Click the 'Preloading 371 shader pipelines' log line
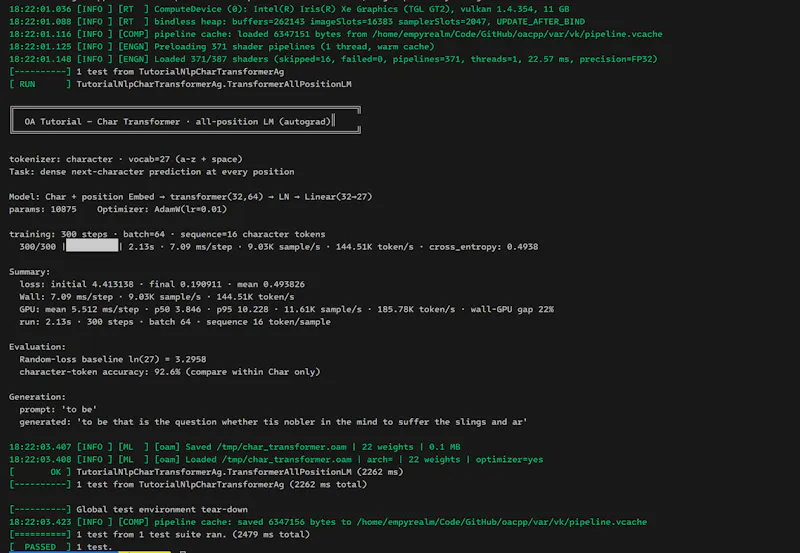The width and height of the screenshot is (800, 553). click(x=221, y=46)
